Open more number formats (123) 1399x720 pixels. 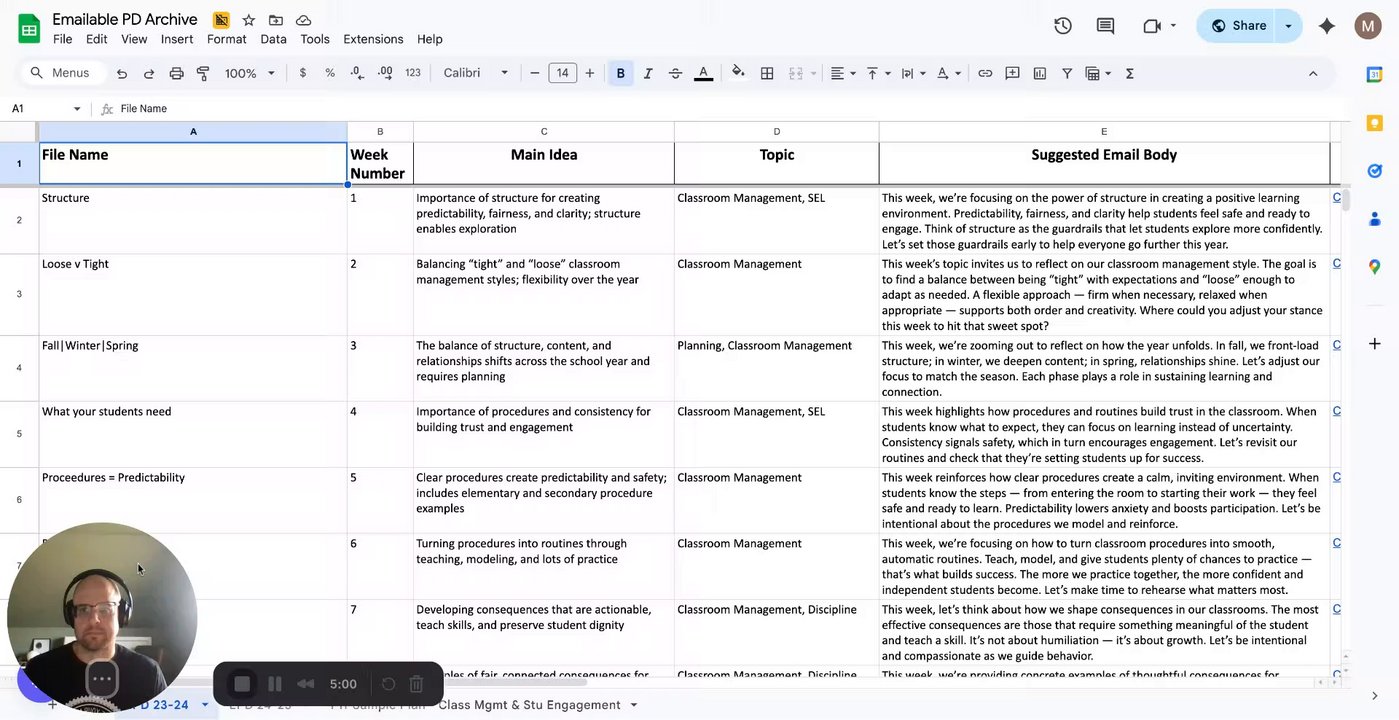pos(413,73)
